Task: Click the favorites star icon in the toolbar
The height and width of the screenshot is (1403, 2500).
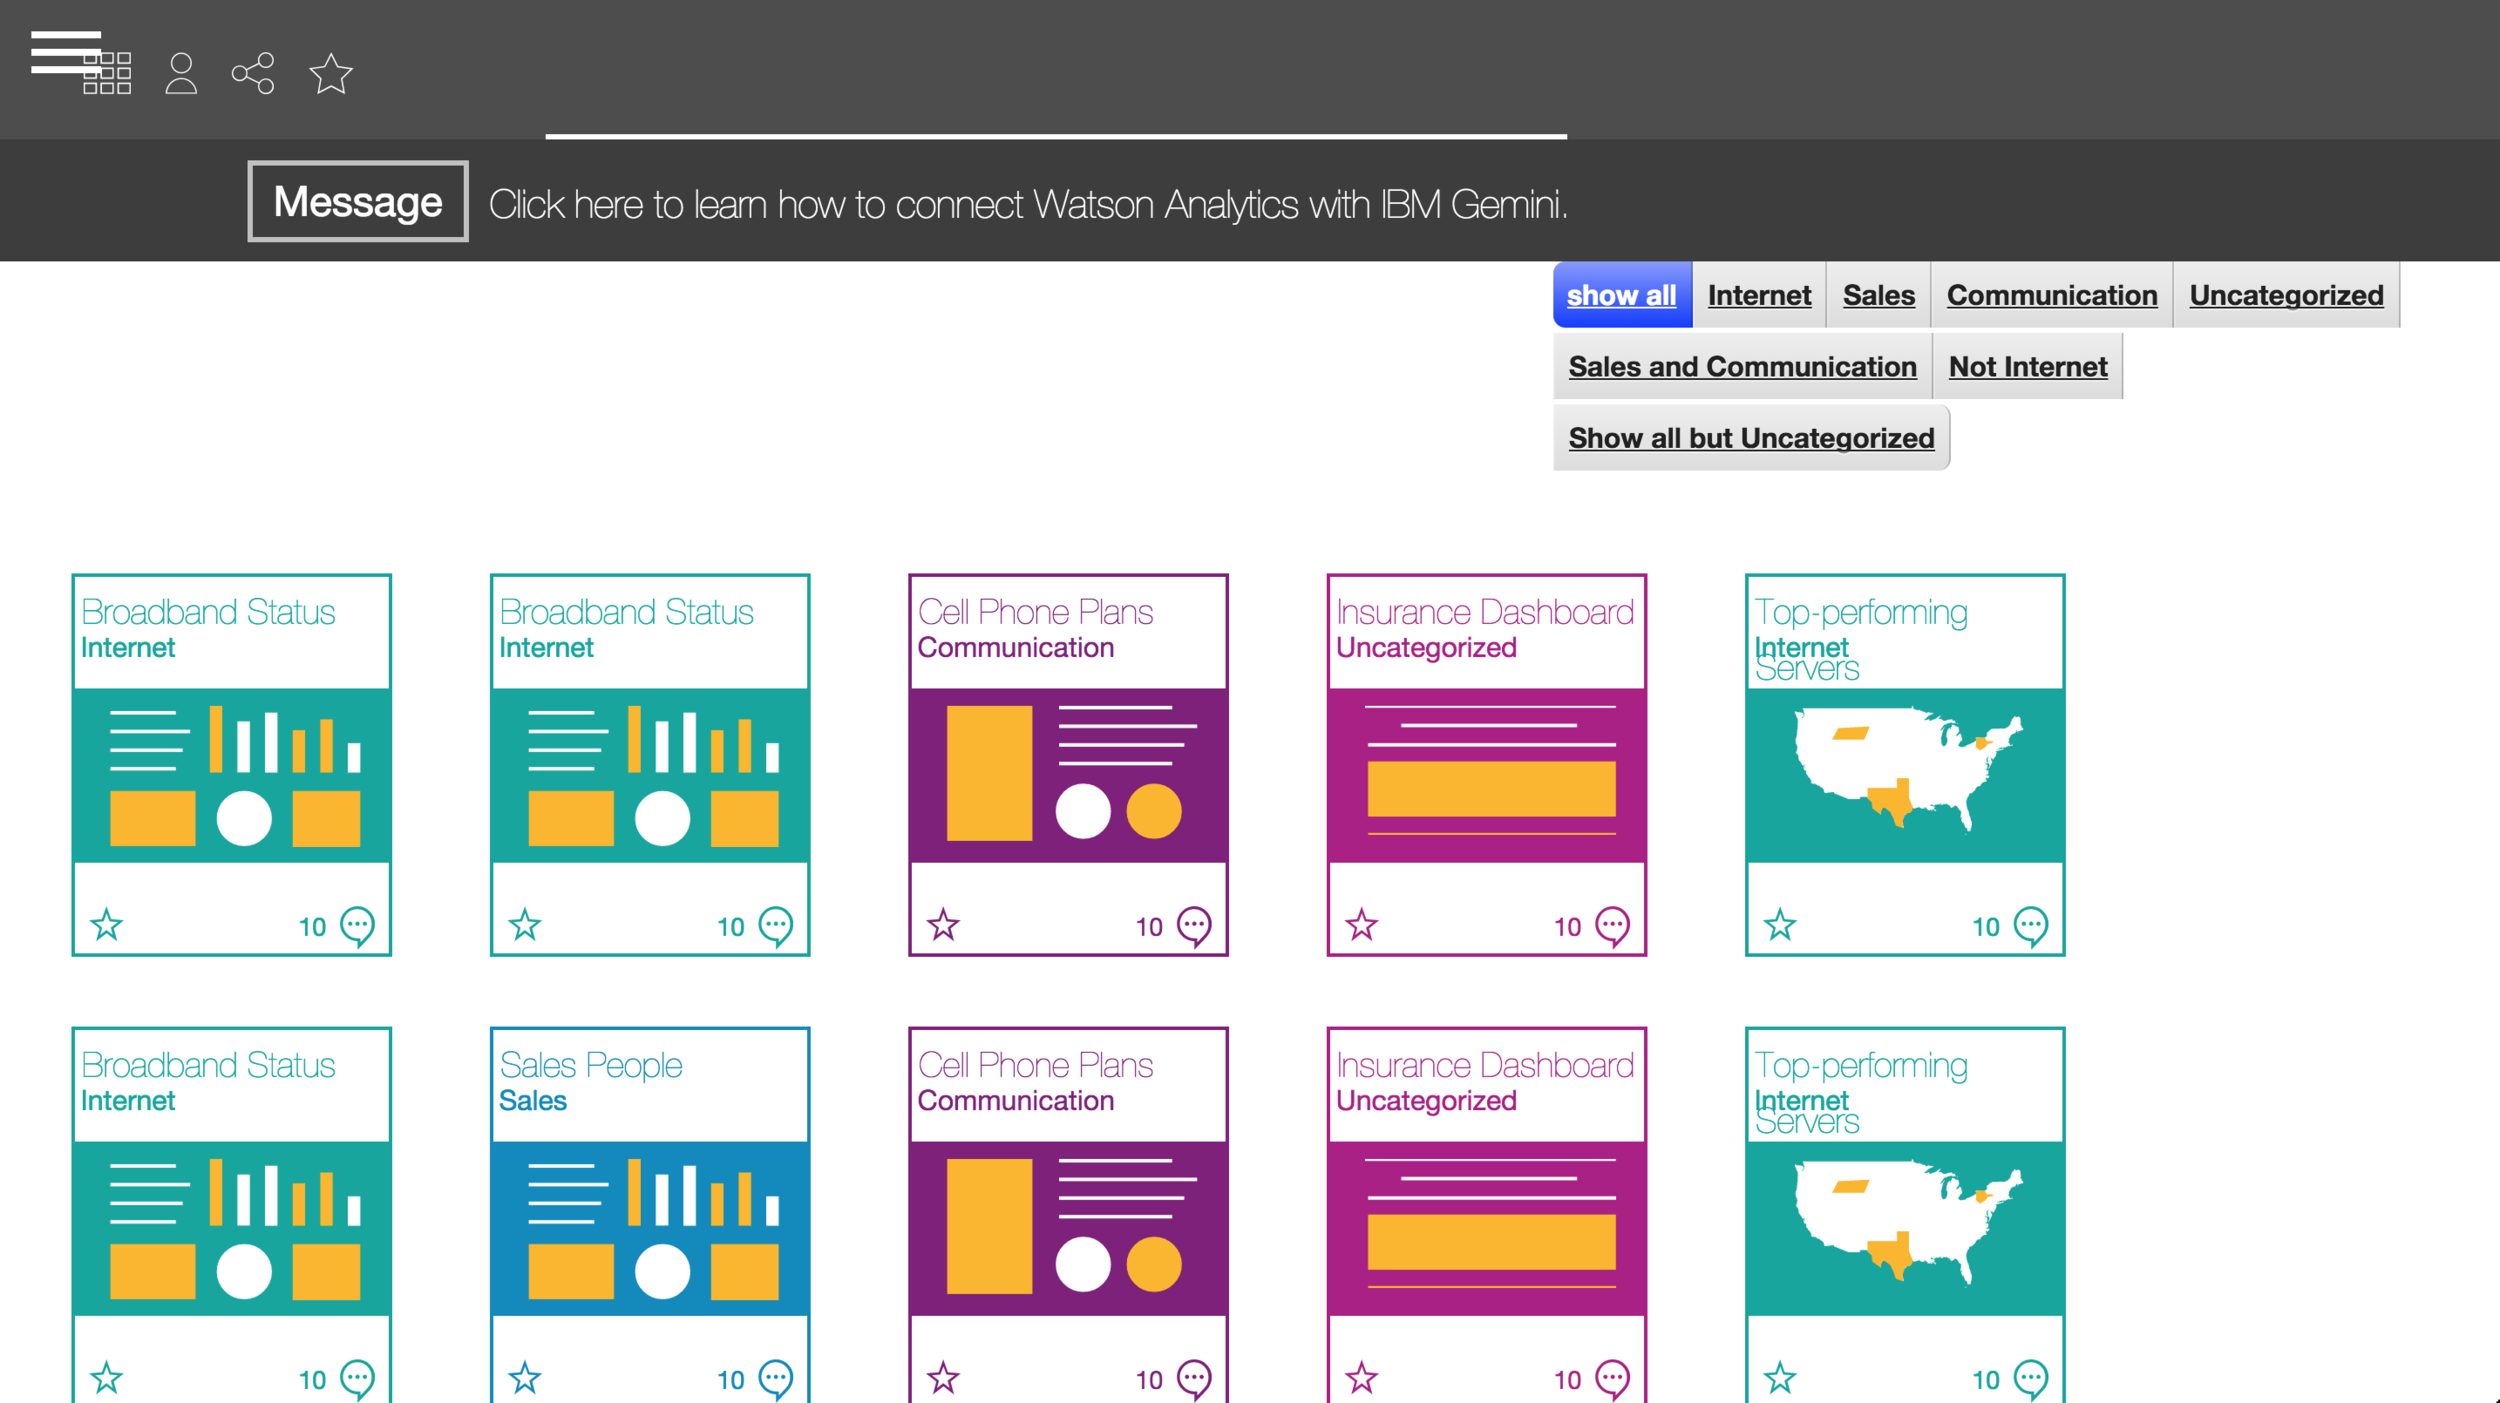Action: pos(330,72)
